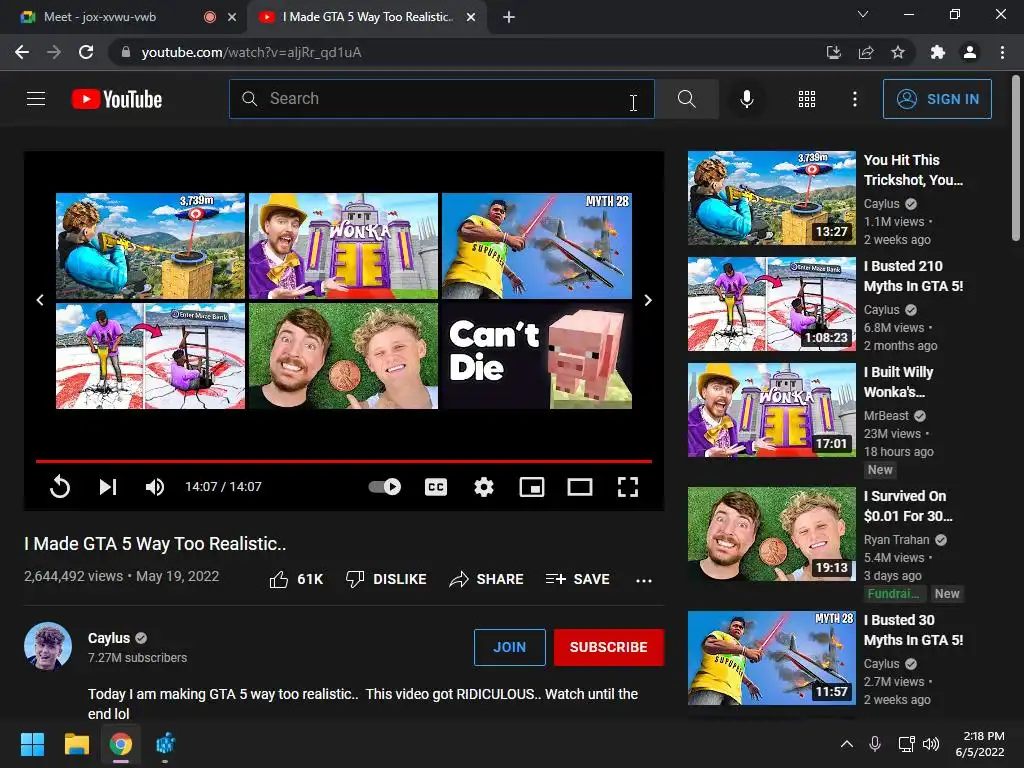
Task: Click the search magnifier button
Action: [686, 99]
